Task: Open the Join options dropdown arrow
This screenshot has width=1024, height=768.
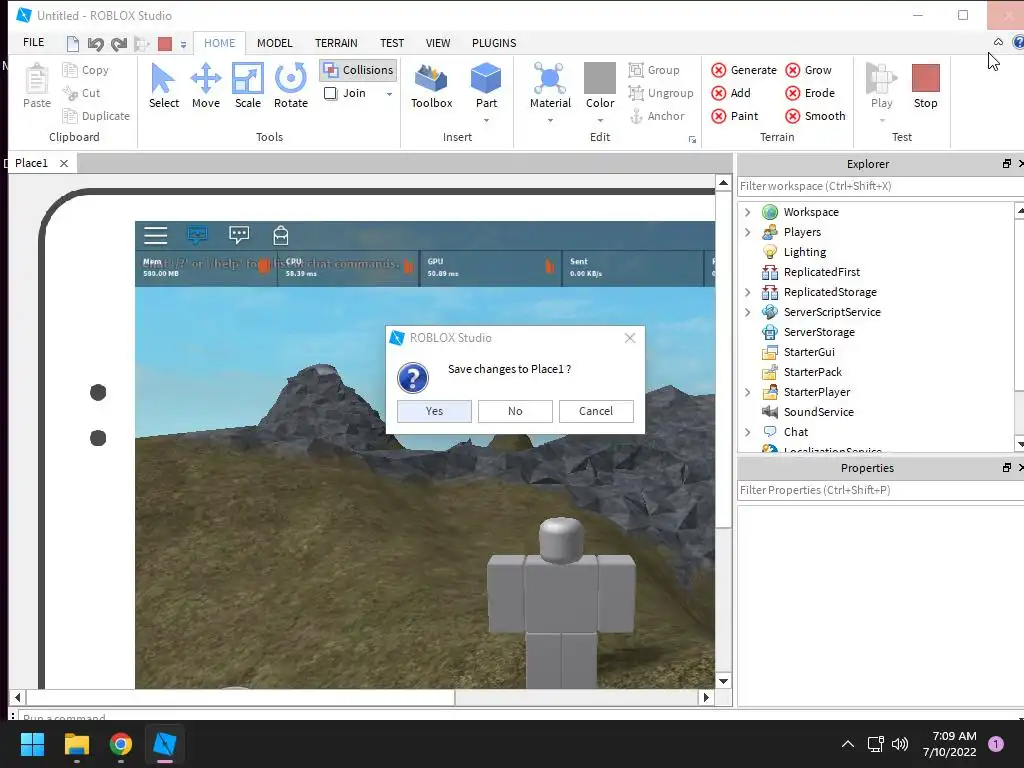Action: tap(389, 94)
